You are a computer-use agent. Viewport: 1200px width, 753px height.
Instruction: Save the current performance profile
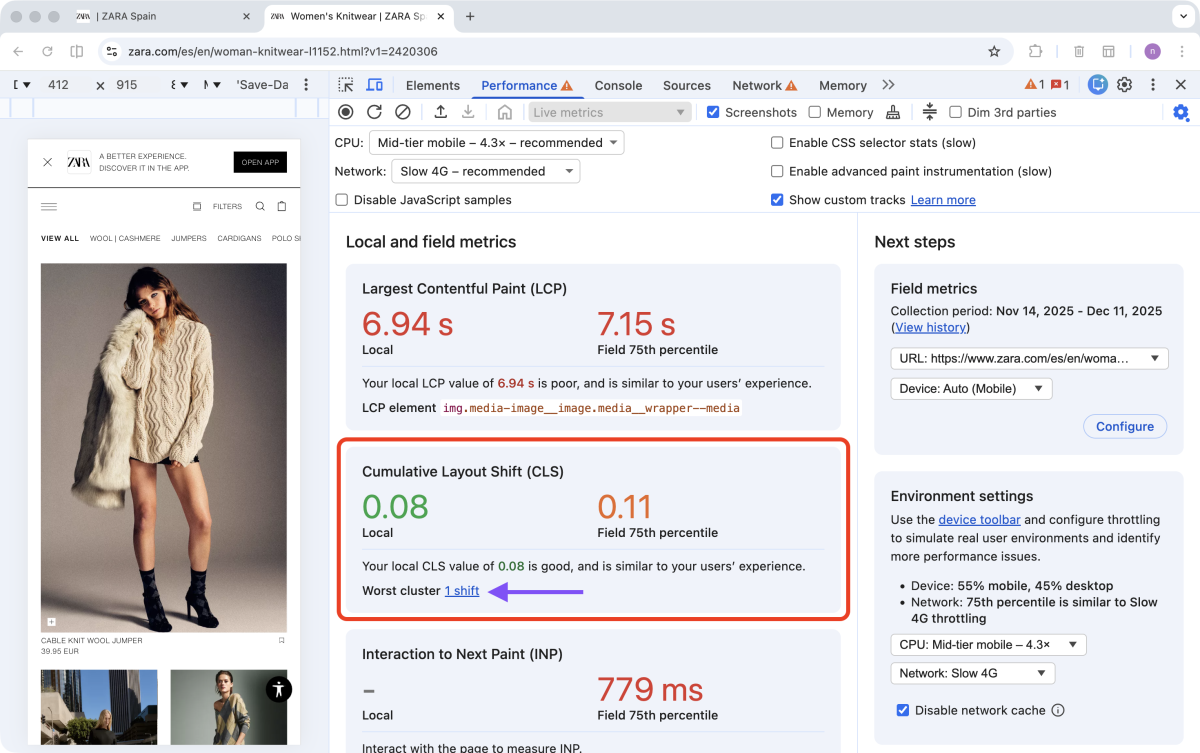[468, 112]
